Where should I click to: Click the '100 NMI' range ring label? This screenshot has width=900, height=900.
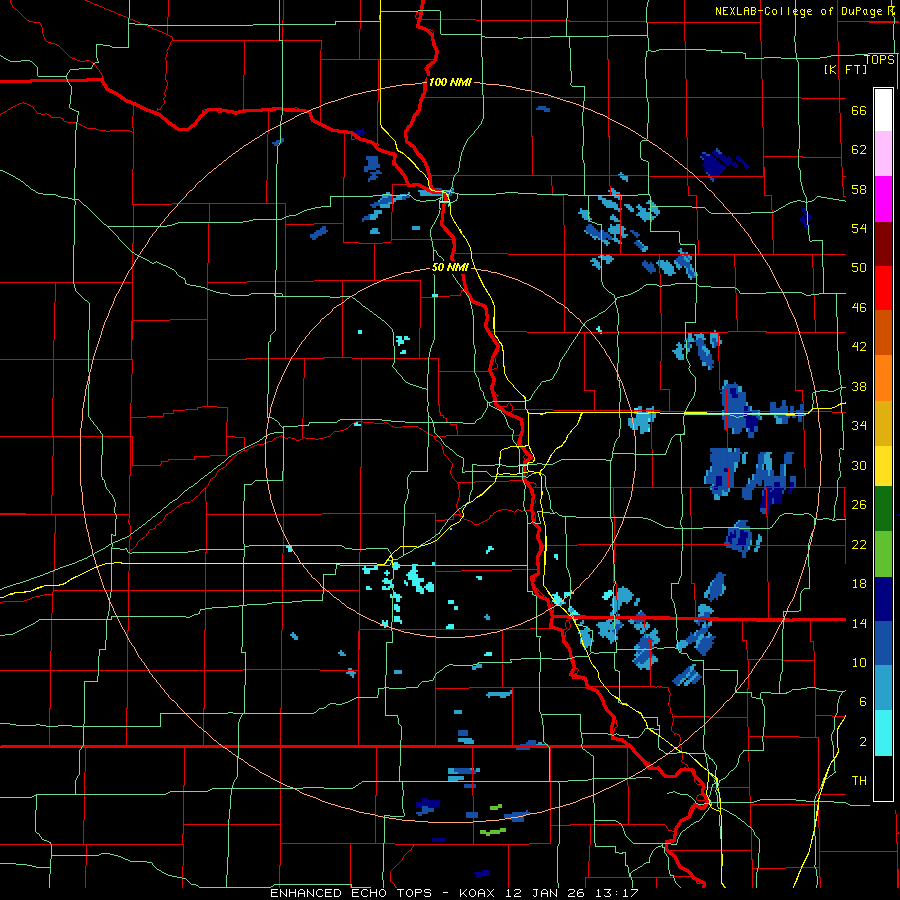[450, 82]
